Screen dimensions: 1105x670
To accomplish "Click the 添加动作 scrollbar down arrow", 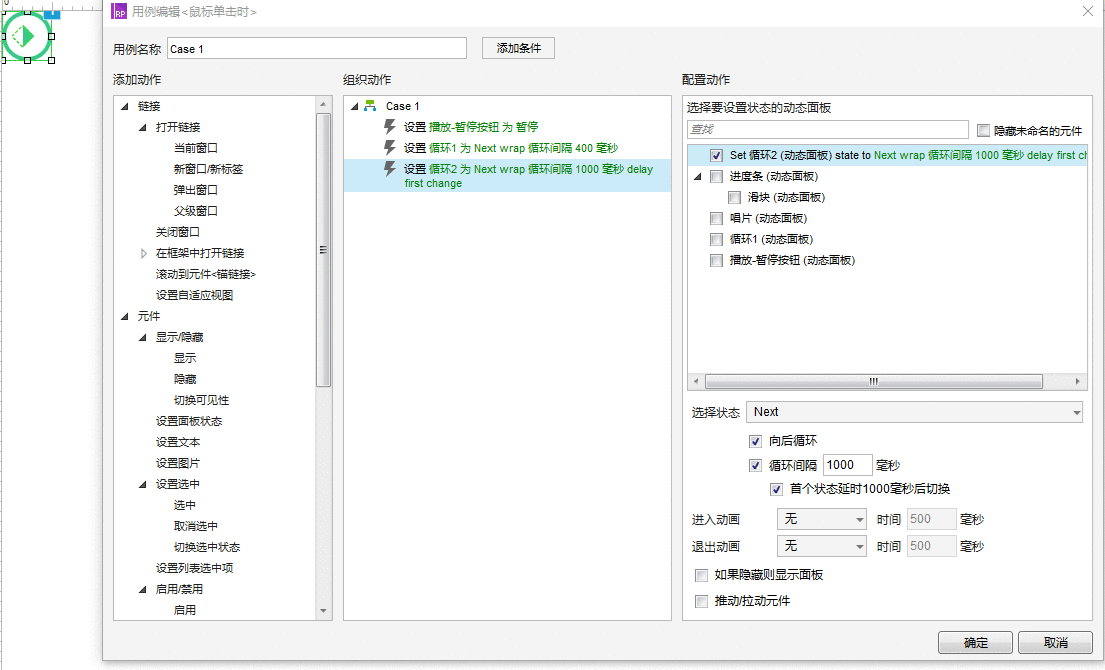I will pos(323,611).
